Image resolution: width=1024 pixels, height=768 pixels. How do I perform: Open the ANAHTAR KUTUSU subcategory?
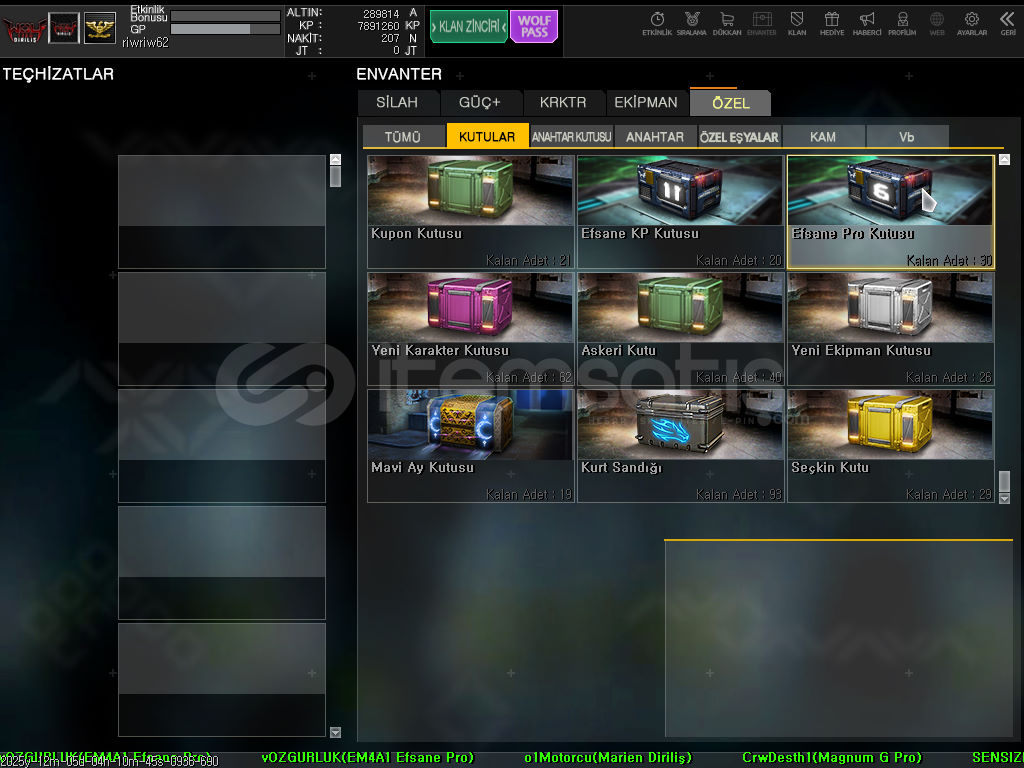[571, 136]
